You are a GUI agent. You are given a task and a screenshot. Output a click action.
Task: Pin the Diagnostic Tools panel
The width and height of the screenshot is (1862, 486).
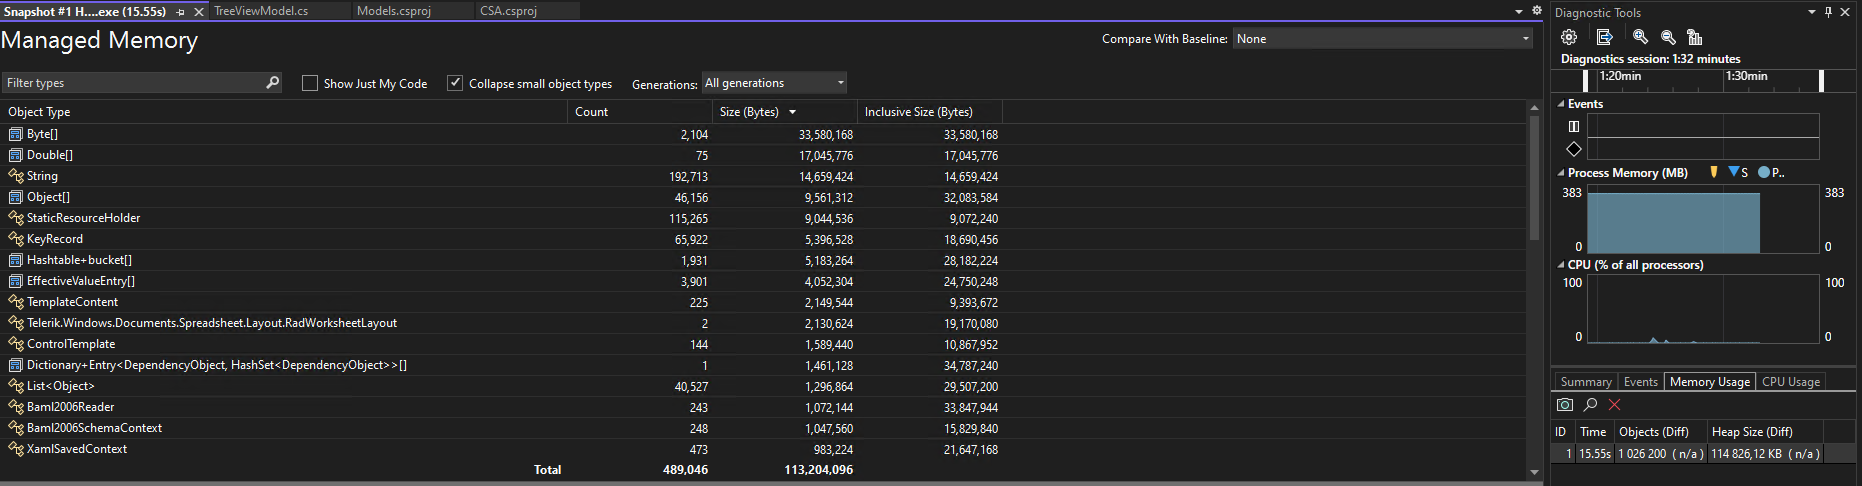(1828, 12)
